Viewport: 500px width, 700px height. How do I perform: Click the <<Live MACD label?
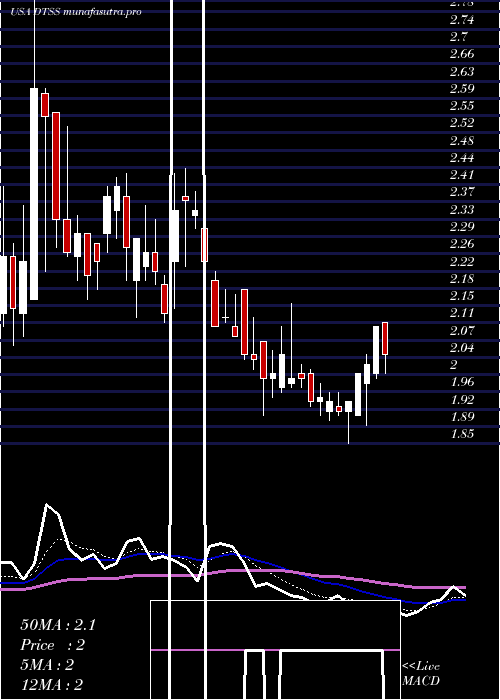tap(421, 673)
